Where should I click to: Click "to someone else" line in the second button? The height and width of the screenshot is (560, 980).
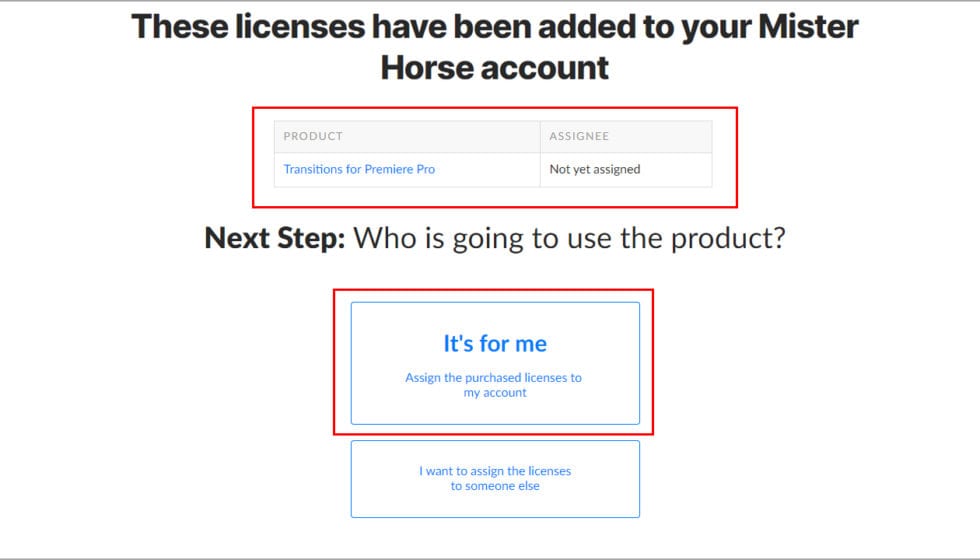495,486
